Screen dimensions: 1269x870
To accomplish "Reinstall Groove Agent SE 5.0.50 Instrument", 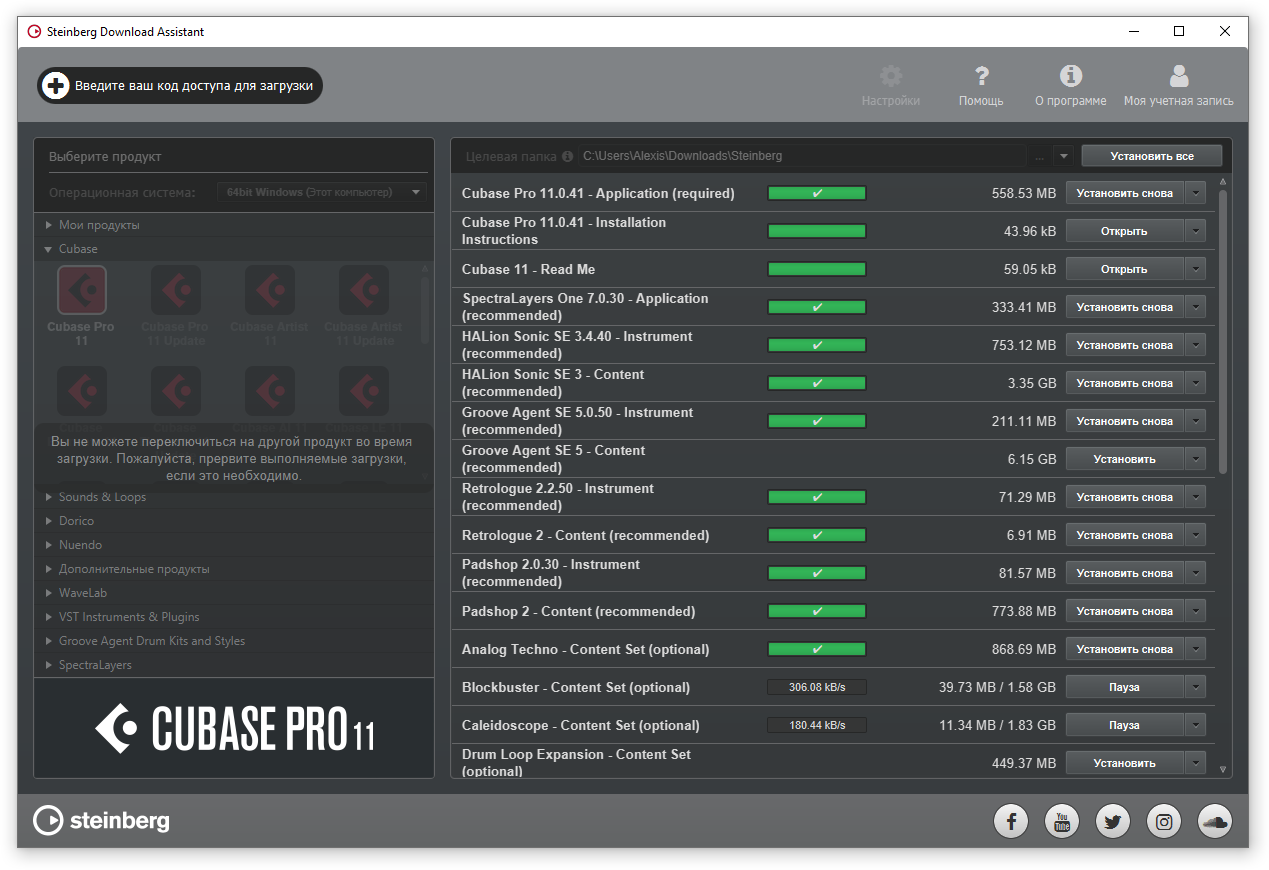I will [1125, 421].
